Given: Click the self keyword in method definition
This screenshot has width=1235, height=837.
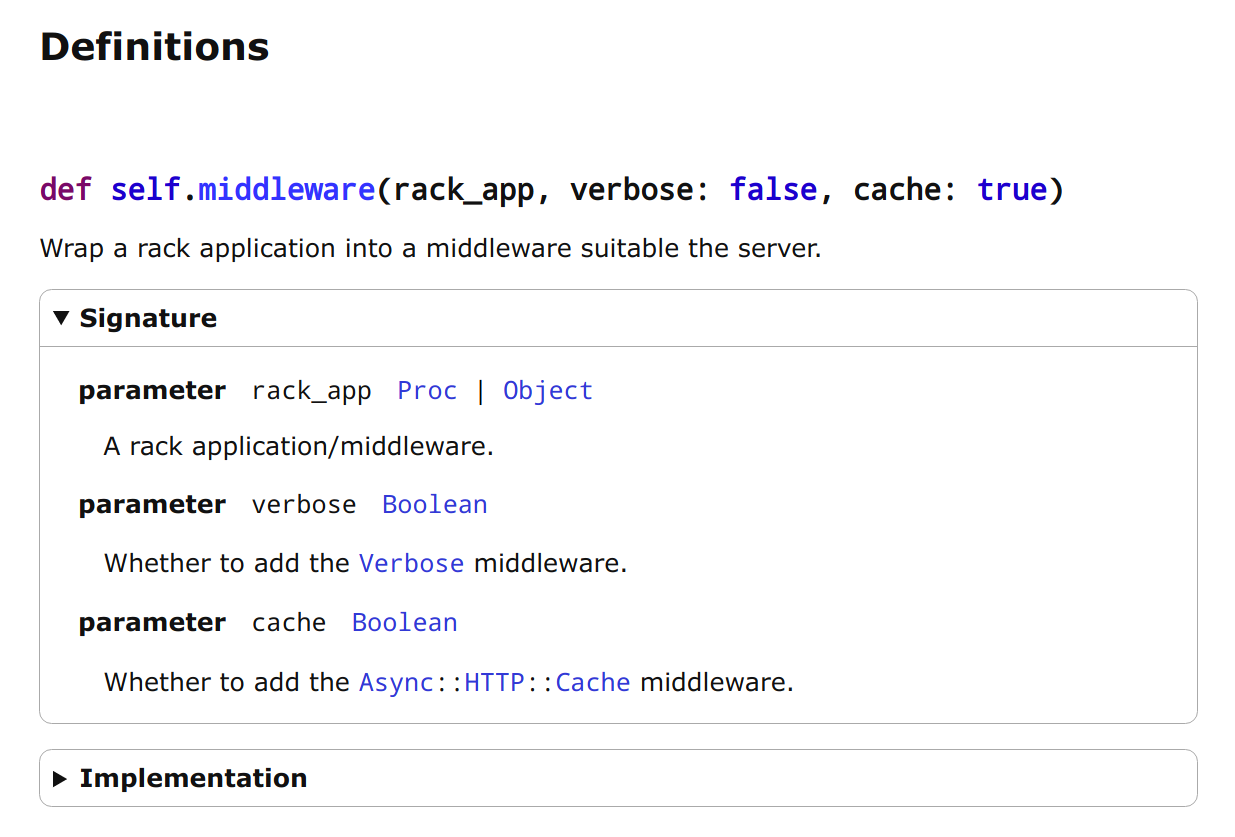Looking at the screenshot, I should 145,189.
